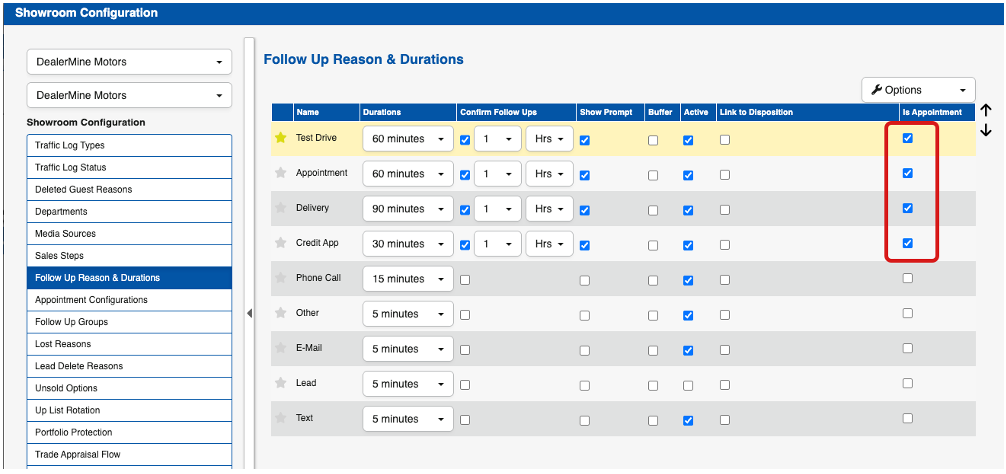
Task: Click the star icon beside Phone Call
Action: click(281, 278)
